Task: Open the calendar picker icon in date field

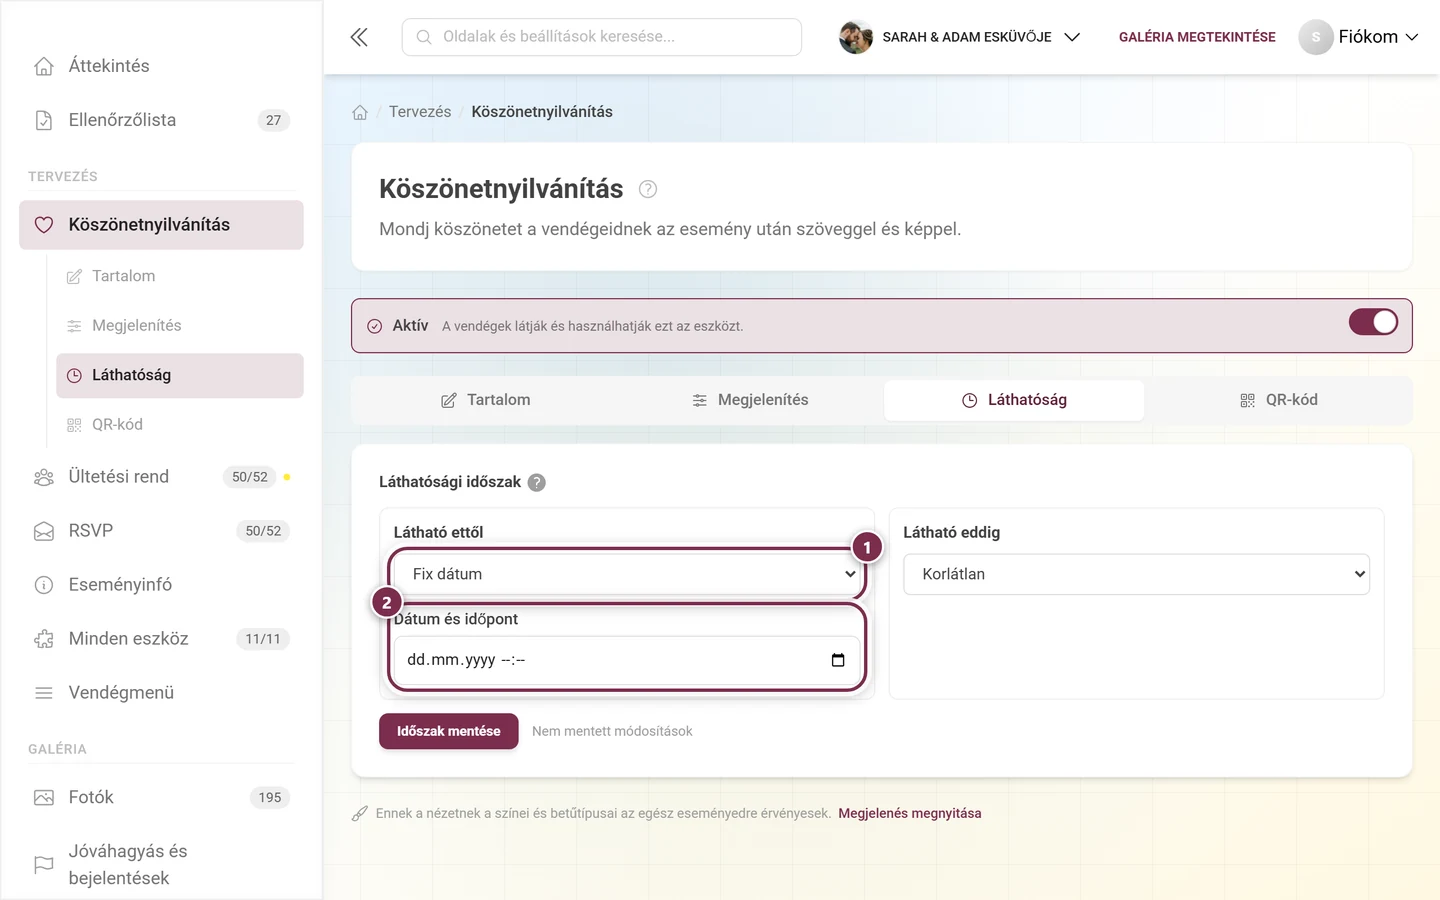Action: coord(838,660)
